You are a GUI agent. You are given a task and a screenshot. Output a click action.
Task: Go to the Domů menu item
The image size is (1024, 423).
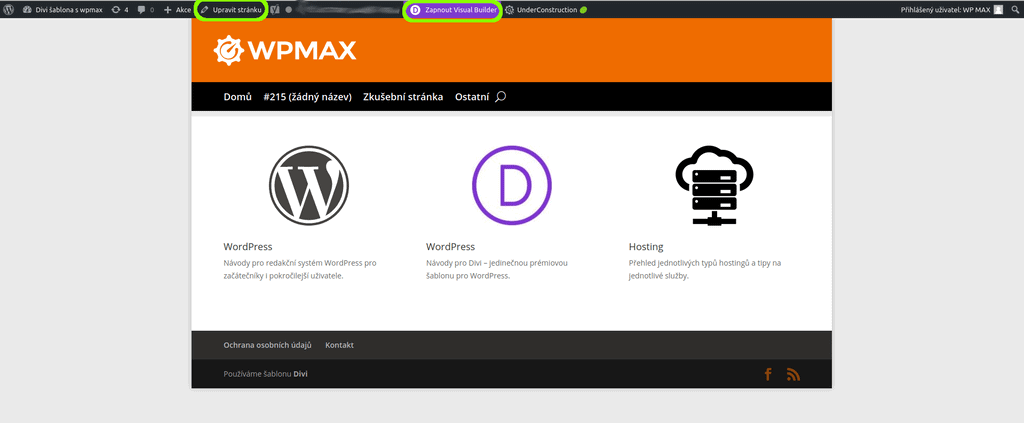(238, 97)
